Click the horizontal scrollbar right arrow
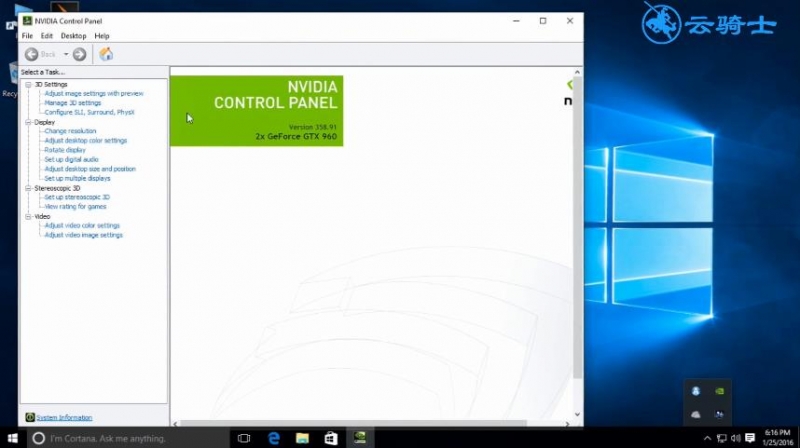The image size is (800, 448). tap(567, 424)
